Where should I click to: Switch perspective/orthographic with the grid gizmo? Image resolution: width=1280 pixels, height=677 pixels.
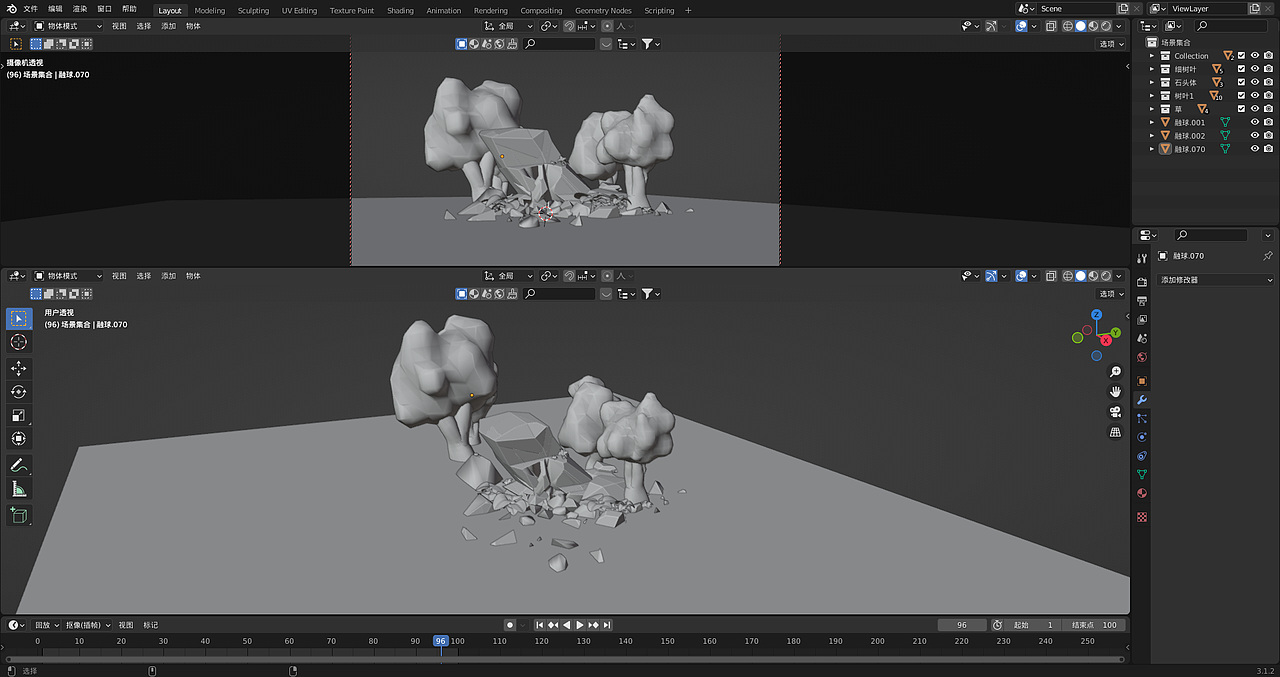1116,432
